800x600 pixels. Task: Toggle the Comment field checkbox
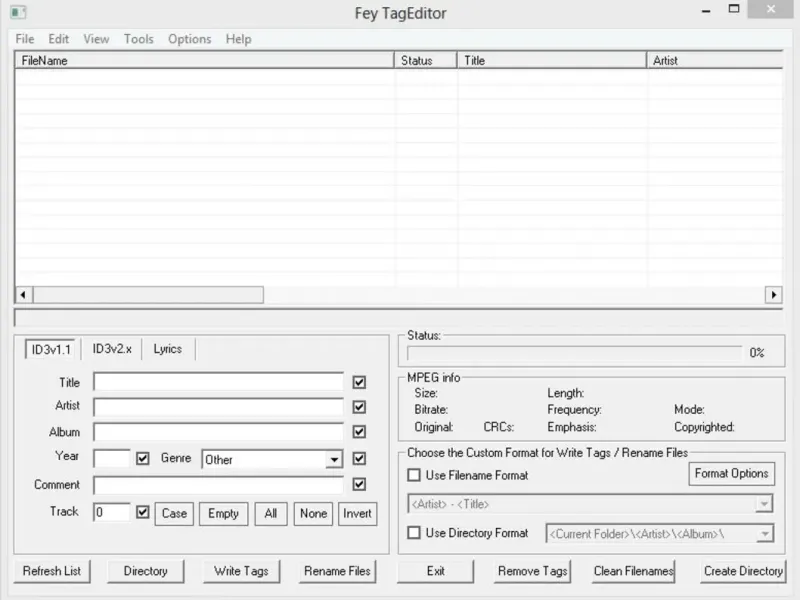[x=359, y=484]
